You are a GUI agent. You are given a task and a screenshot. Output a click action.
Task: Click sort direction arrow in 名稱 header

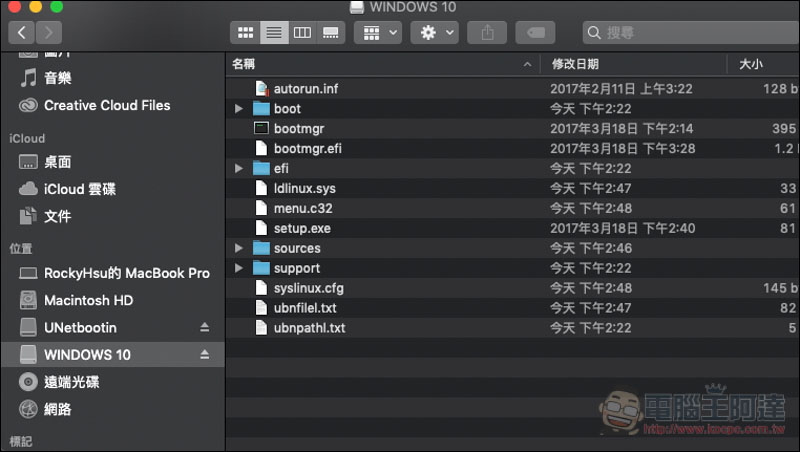click(x=528, y=64)
